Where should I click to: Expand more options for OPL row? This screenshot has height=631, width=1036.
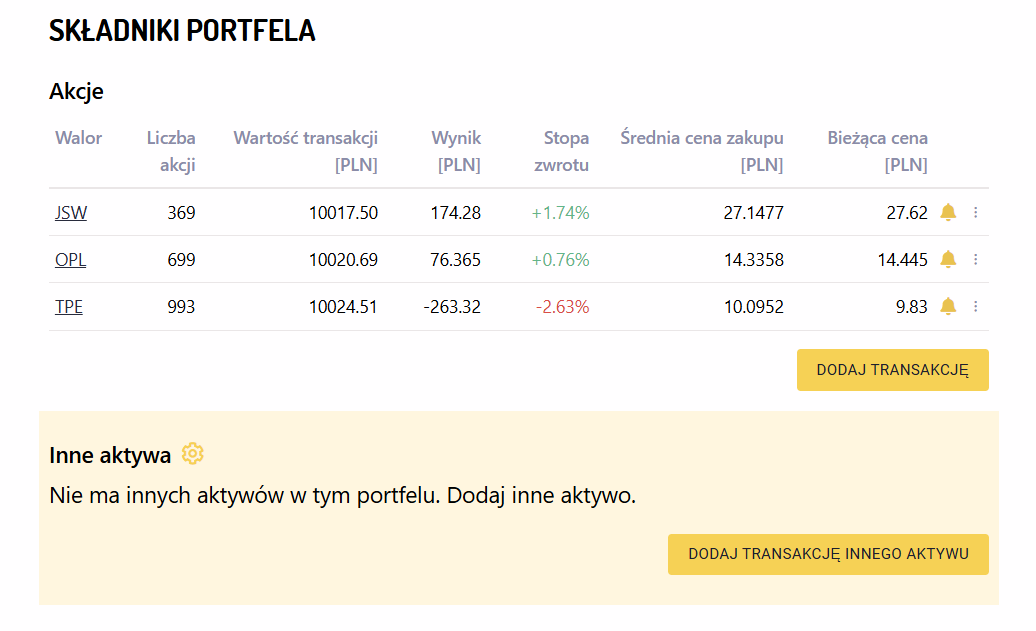click(976, 259)
